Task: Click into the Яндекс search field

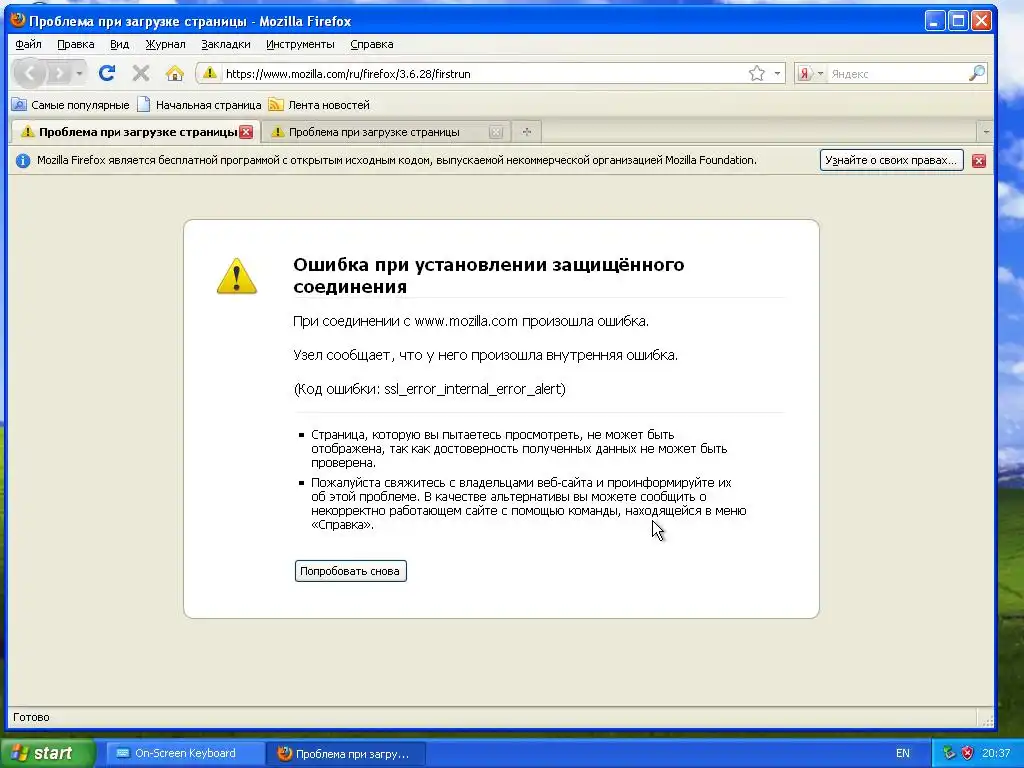Action: pyautogui.click(x=897, y=74)
